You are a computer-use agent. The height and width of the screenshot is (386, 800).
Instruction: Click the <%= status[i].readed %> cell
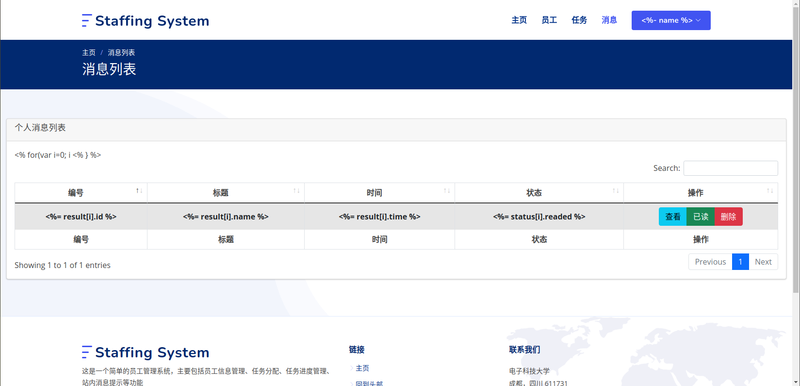pos(539,217)
